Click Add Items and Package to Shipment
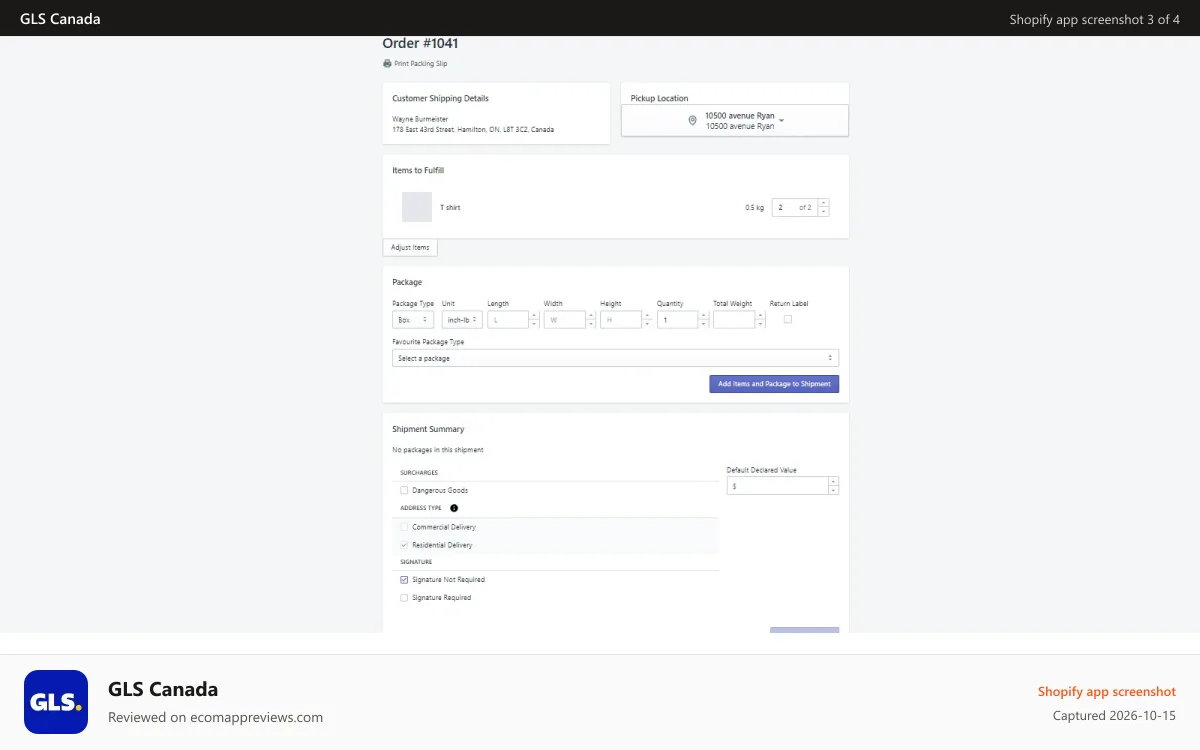This screenshot has width=1200, height=750. (774, 384)
